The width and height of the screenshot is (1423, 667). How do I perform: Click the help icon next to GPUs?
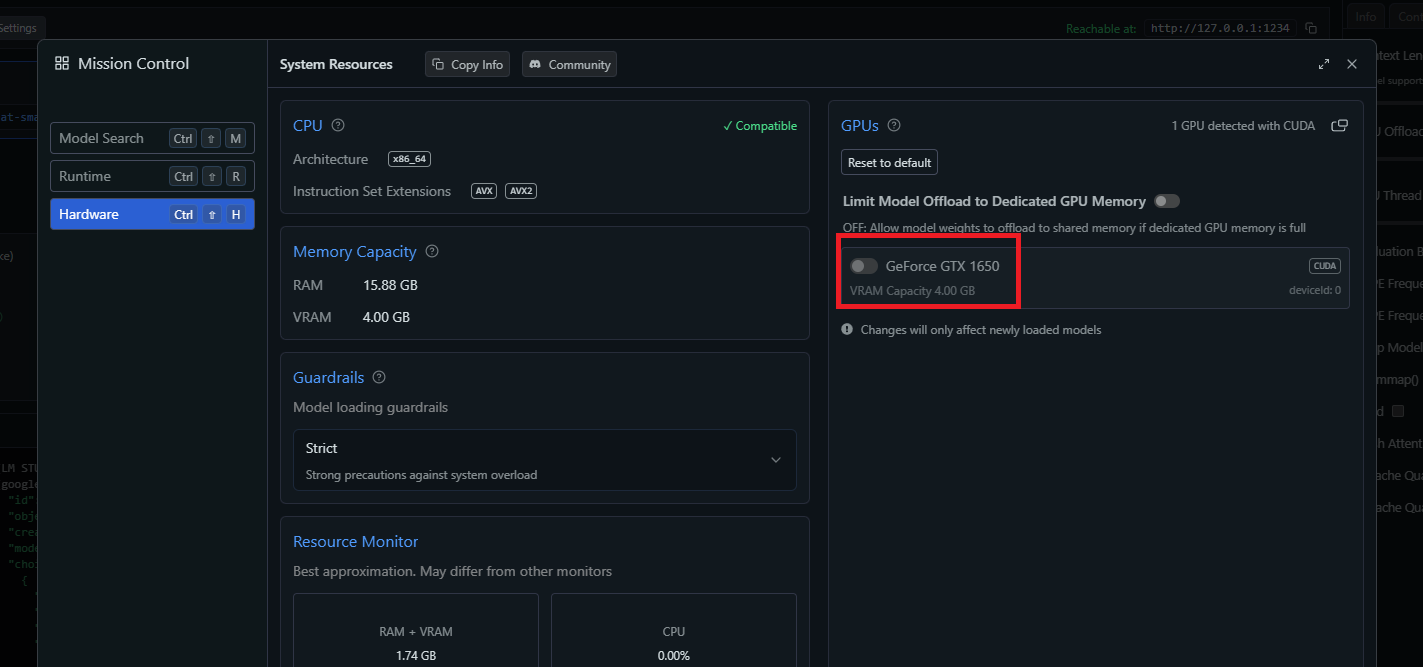894,125
